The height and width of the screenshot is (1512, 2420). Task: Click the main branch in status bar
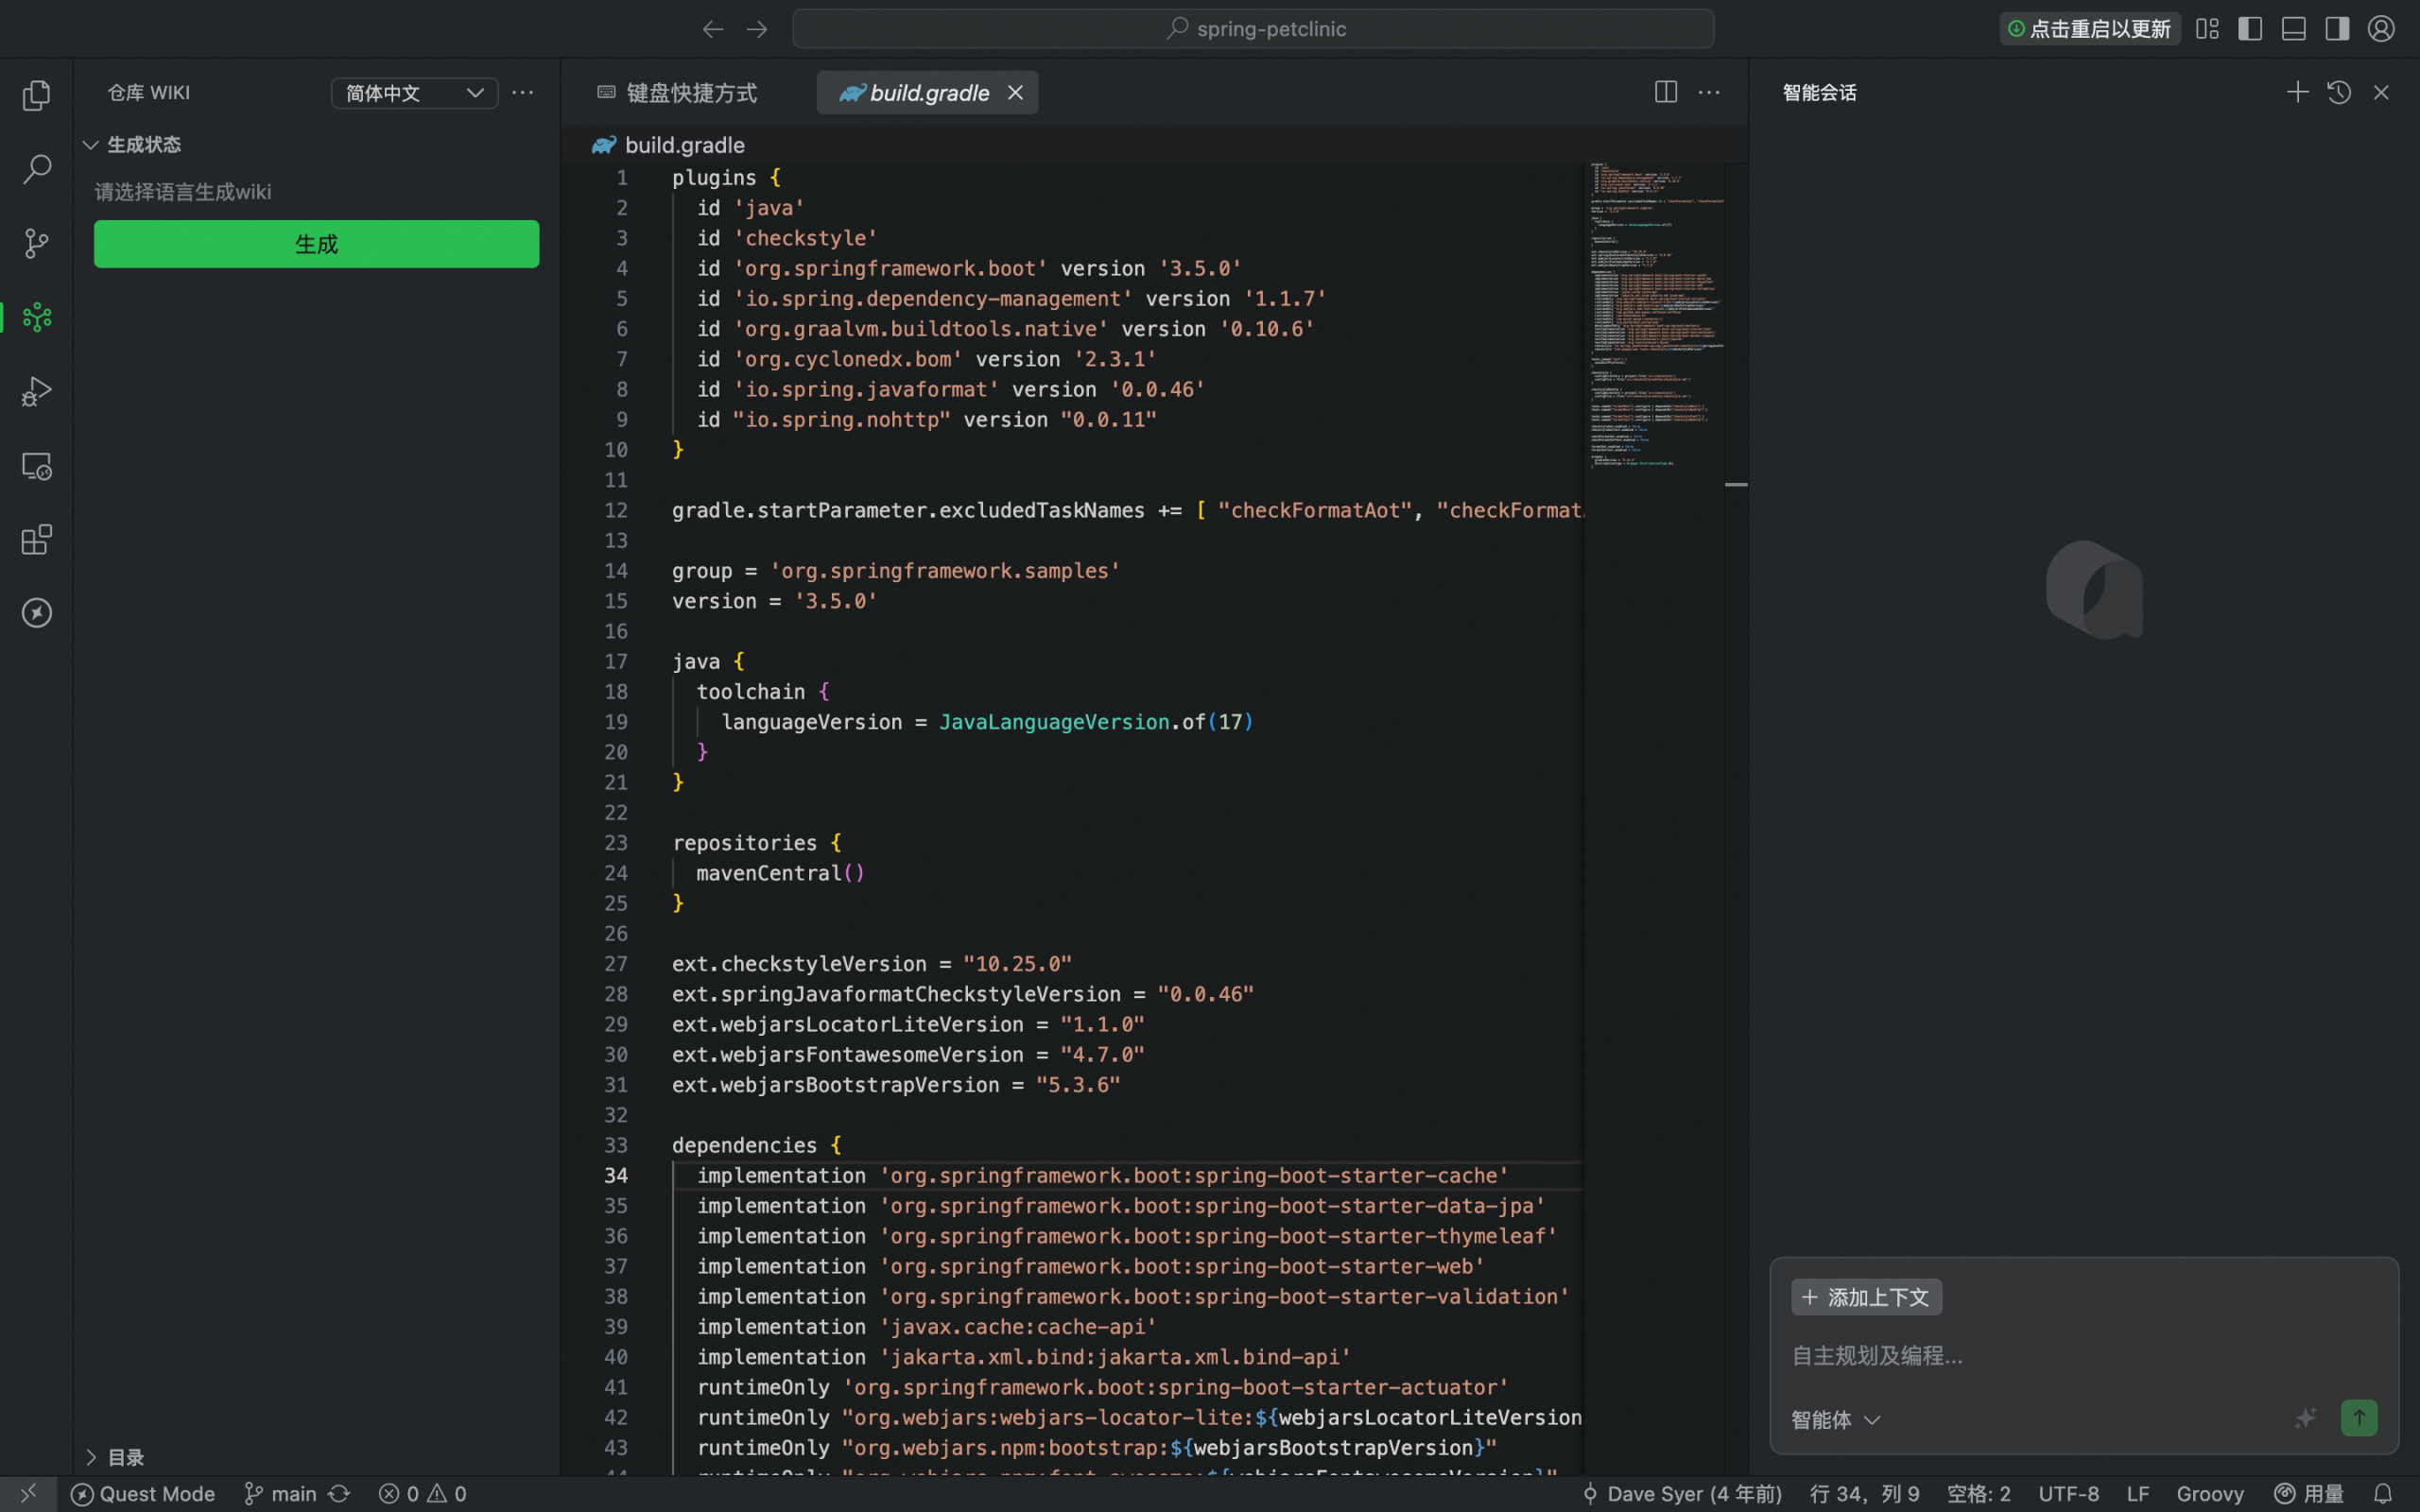(281, 1494)
